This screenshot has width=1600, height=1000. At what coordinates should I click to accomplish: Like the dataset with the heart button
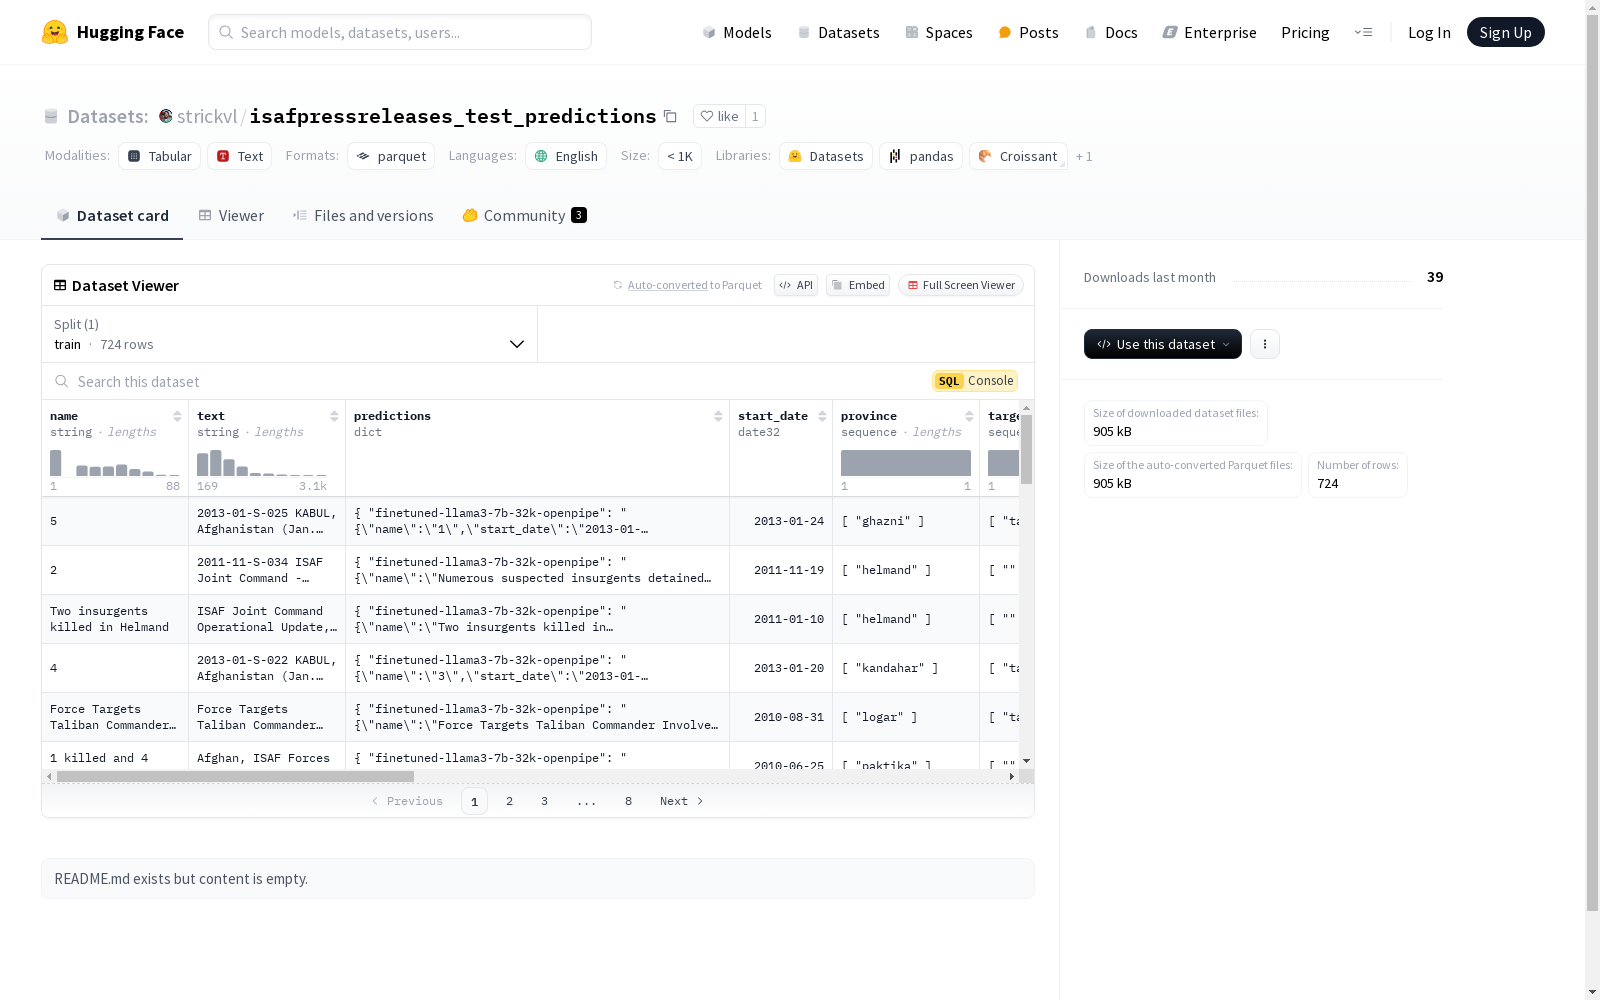tap(719, 116)
